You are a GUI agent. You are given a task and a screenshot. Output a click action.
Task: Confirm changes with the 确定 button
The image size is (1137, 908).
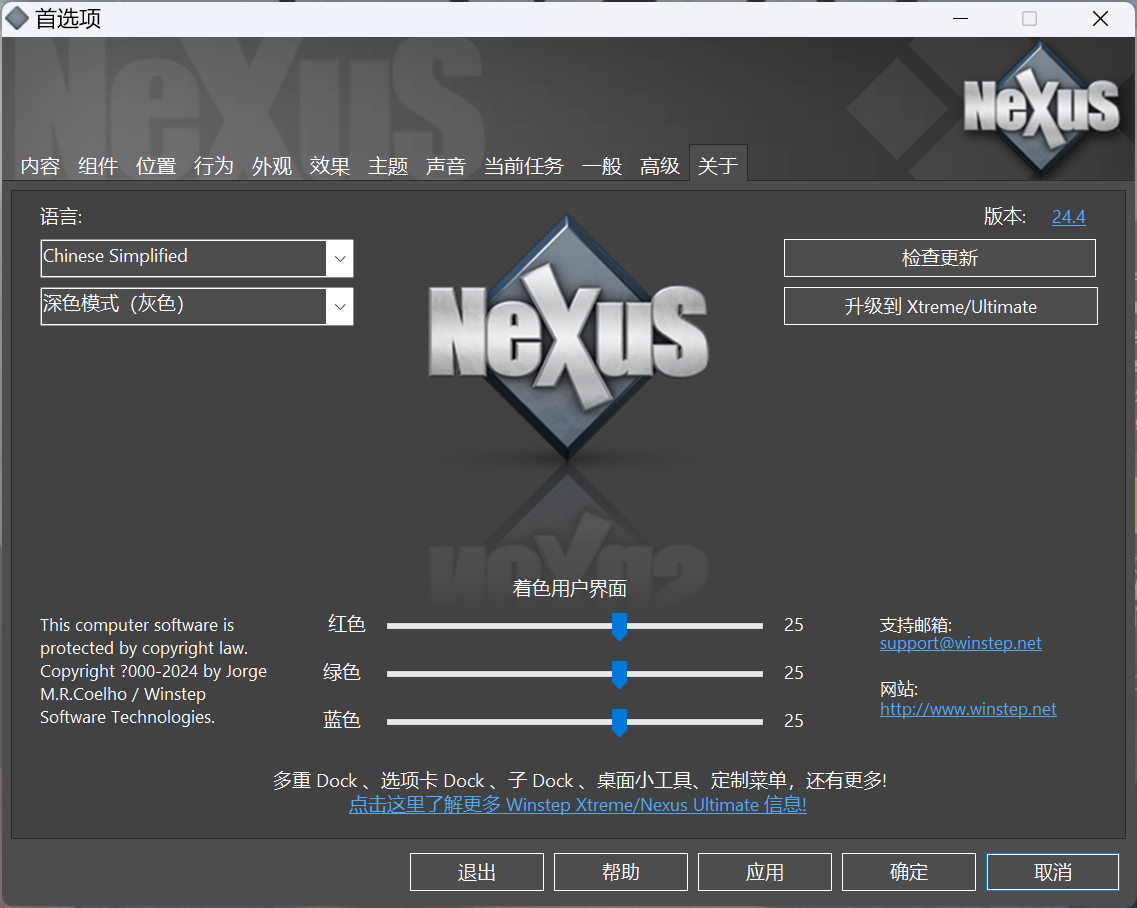[908, 871]
